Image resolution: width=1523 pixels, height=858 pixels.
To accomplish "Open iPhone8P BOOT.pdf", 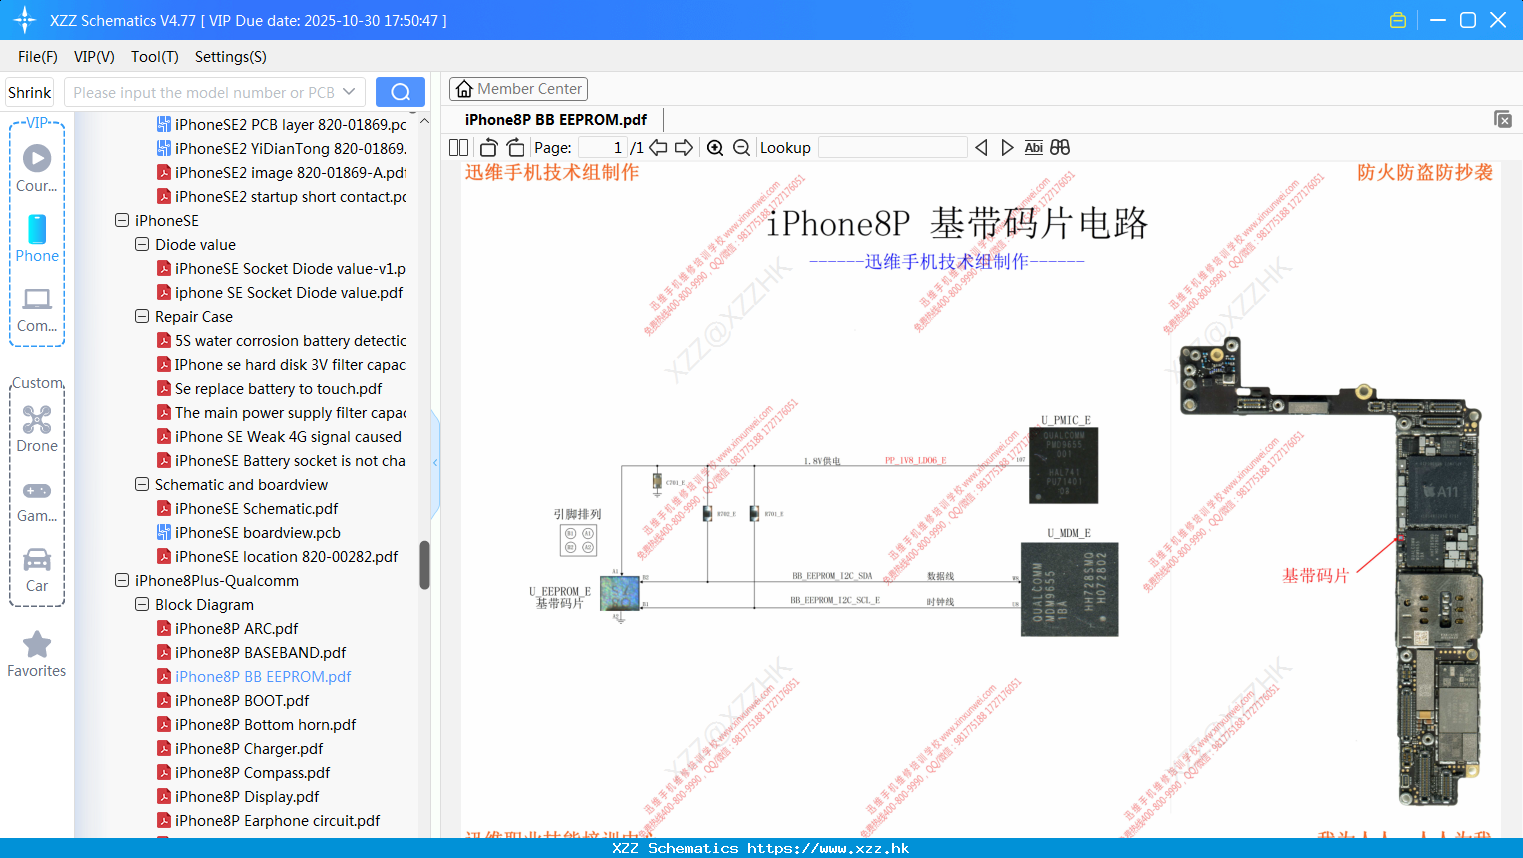I will pos(232,700).
